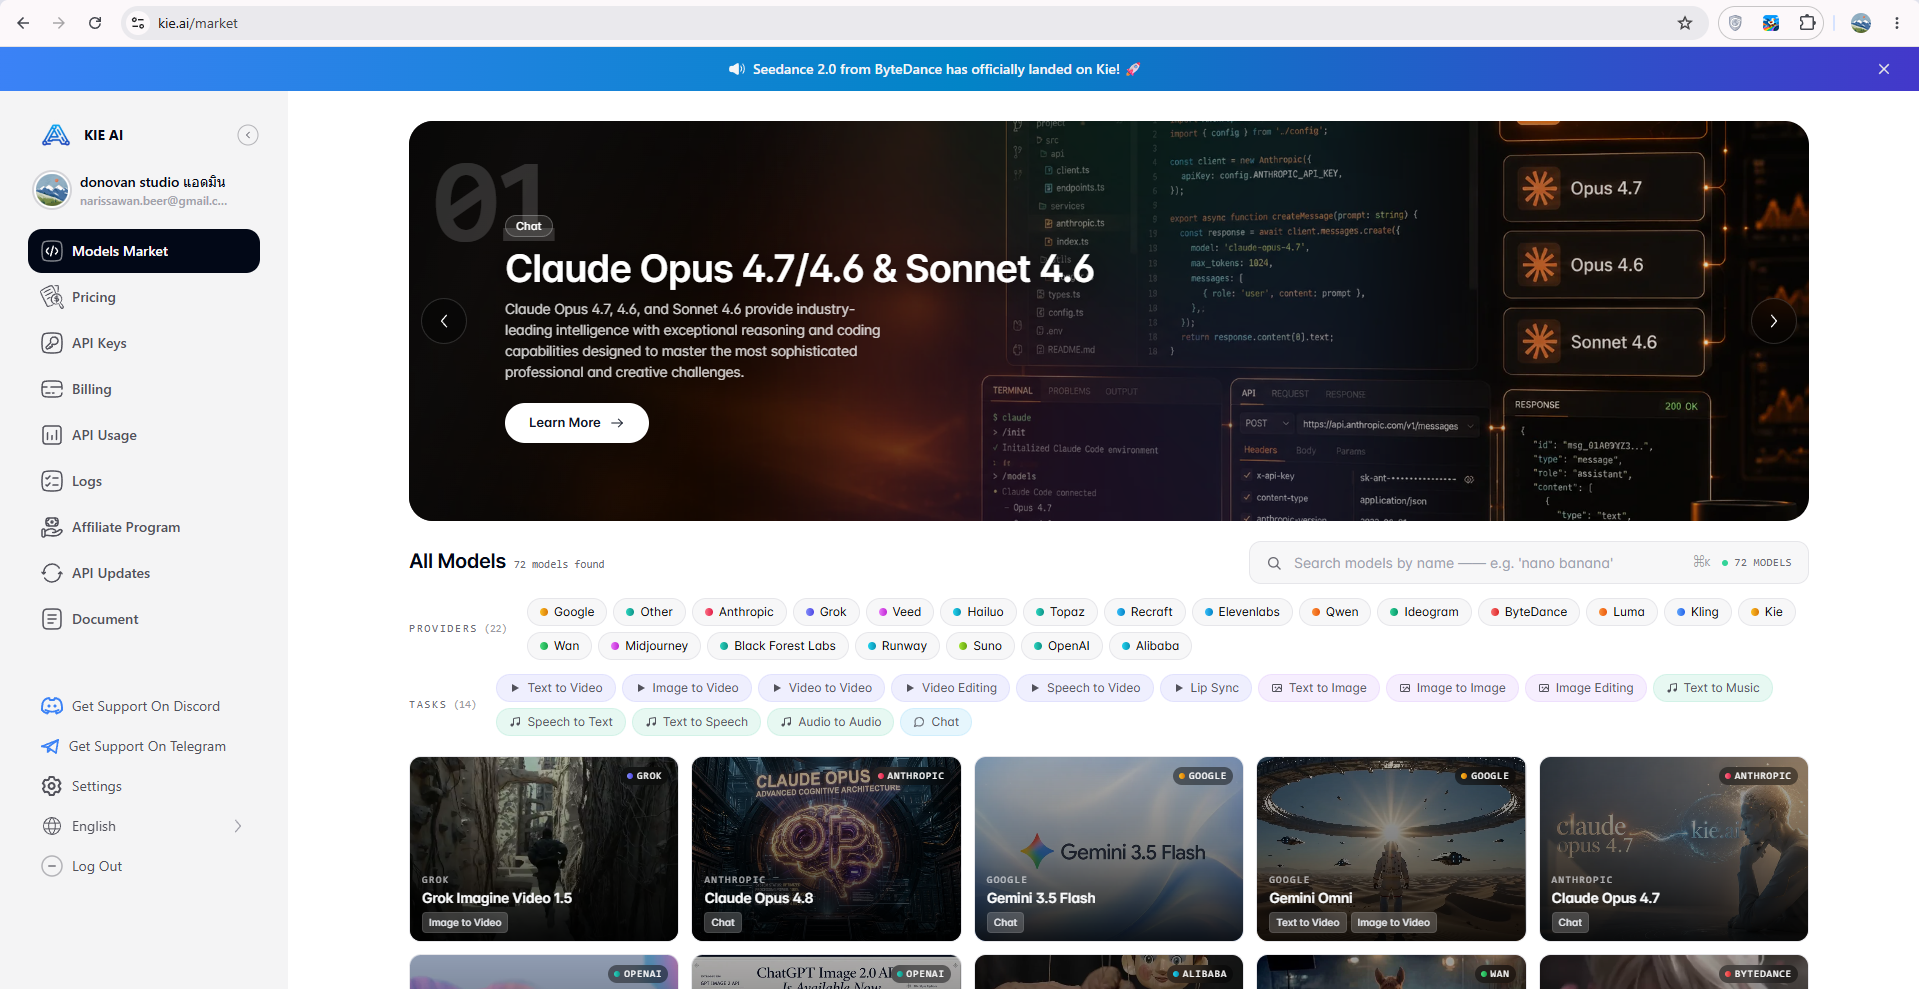Viewport: 1919px width, 989px height.
Task: Select the Text to Music task filter
Action: tap(1713, 688)
